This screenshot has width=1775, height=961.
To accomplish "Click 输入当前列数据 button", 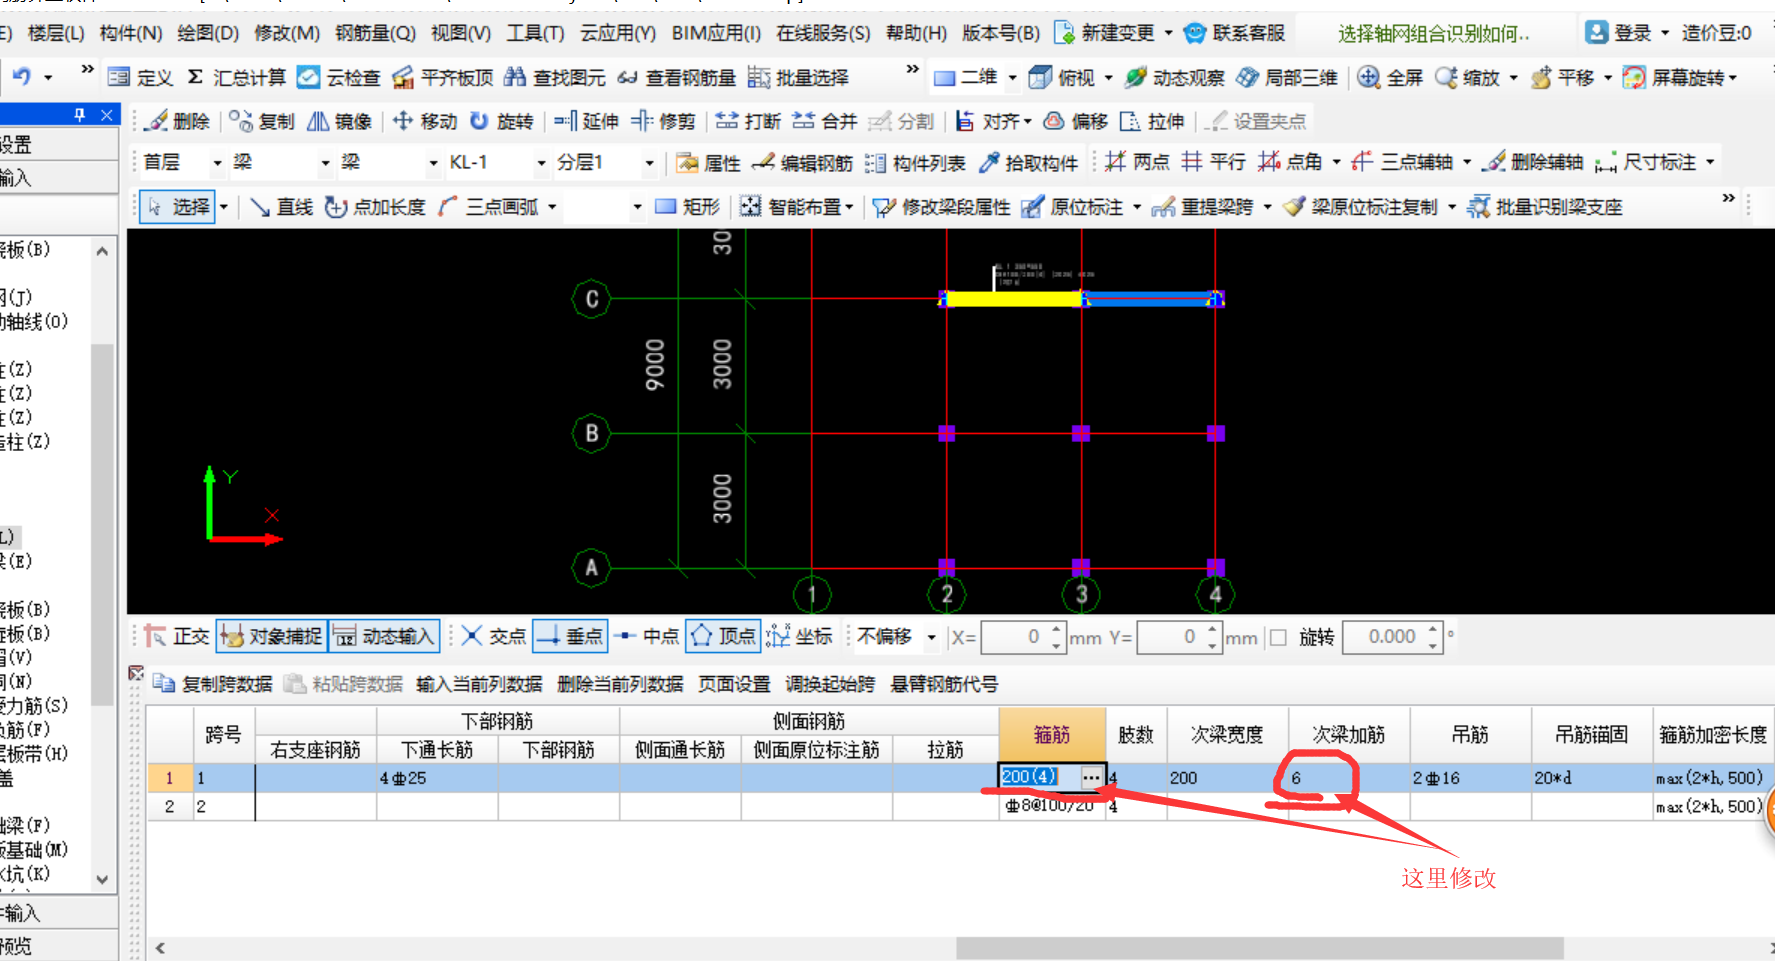I will [479, 684].
